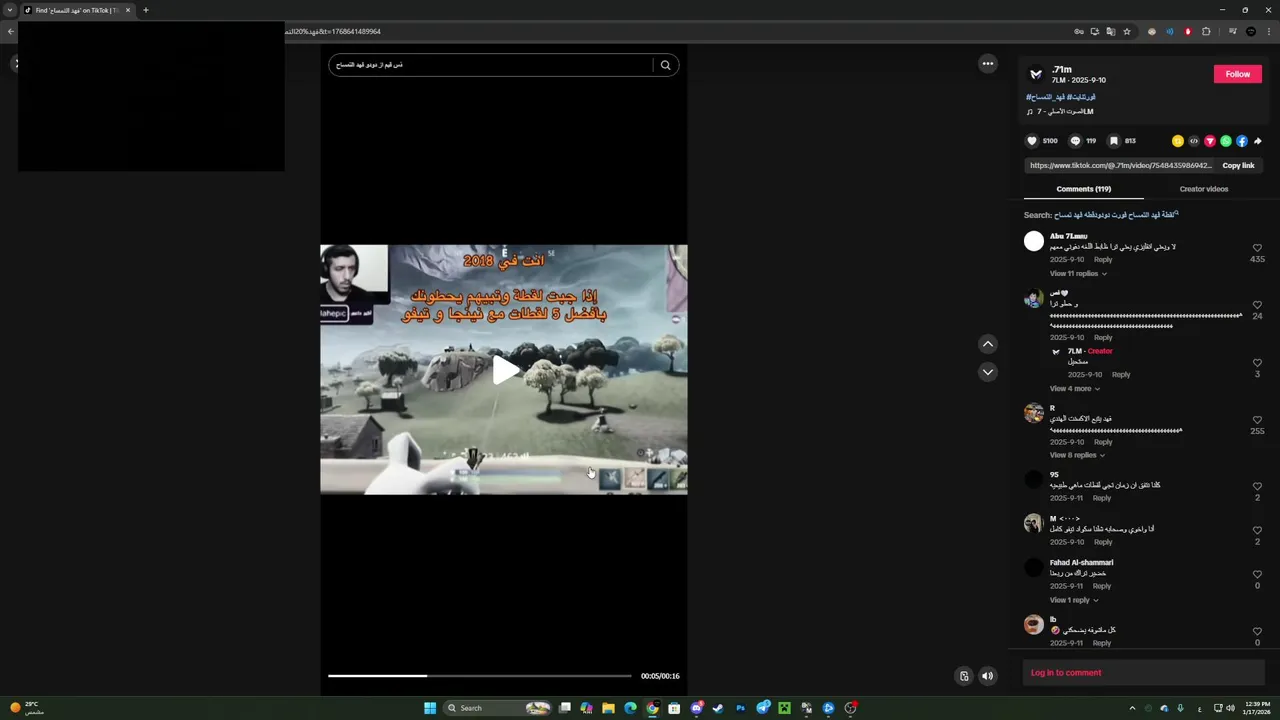Open Abu 7Lmnu's profile avatar
Screen dimensions: 1280x720
[1034, 241]
